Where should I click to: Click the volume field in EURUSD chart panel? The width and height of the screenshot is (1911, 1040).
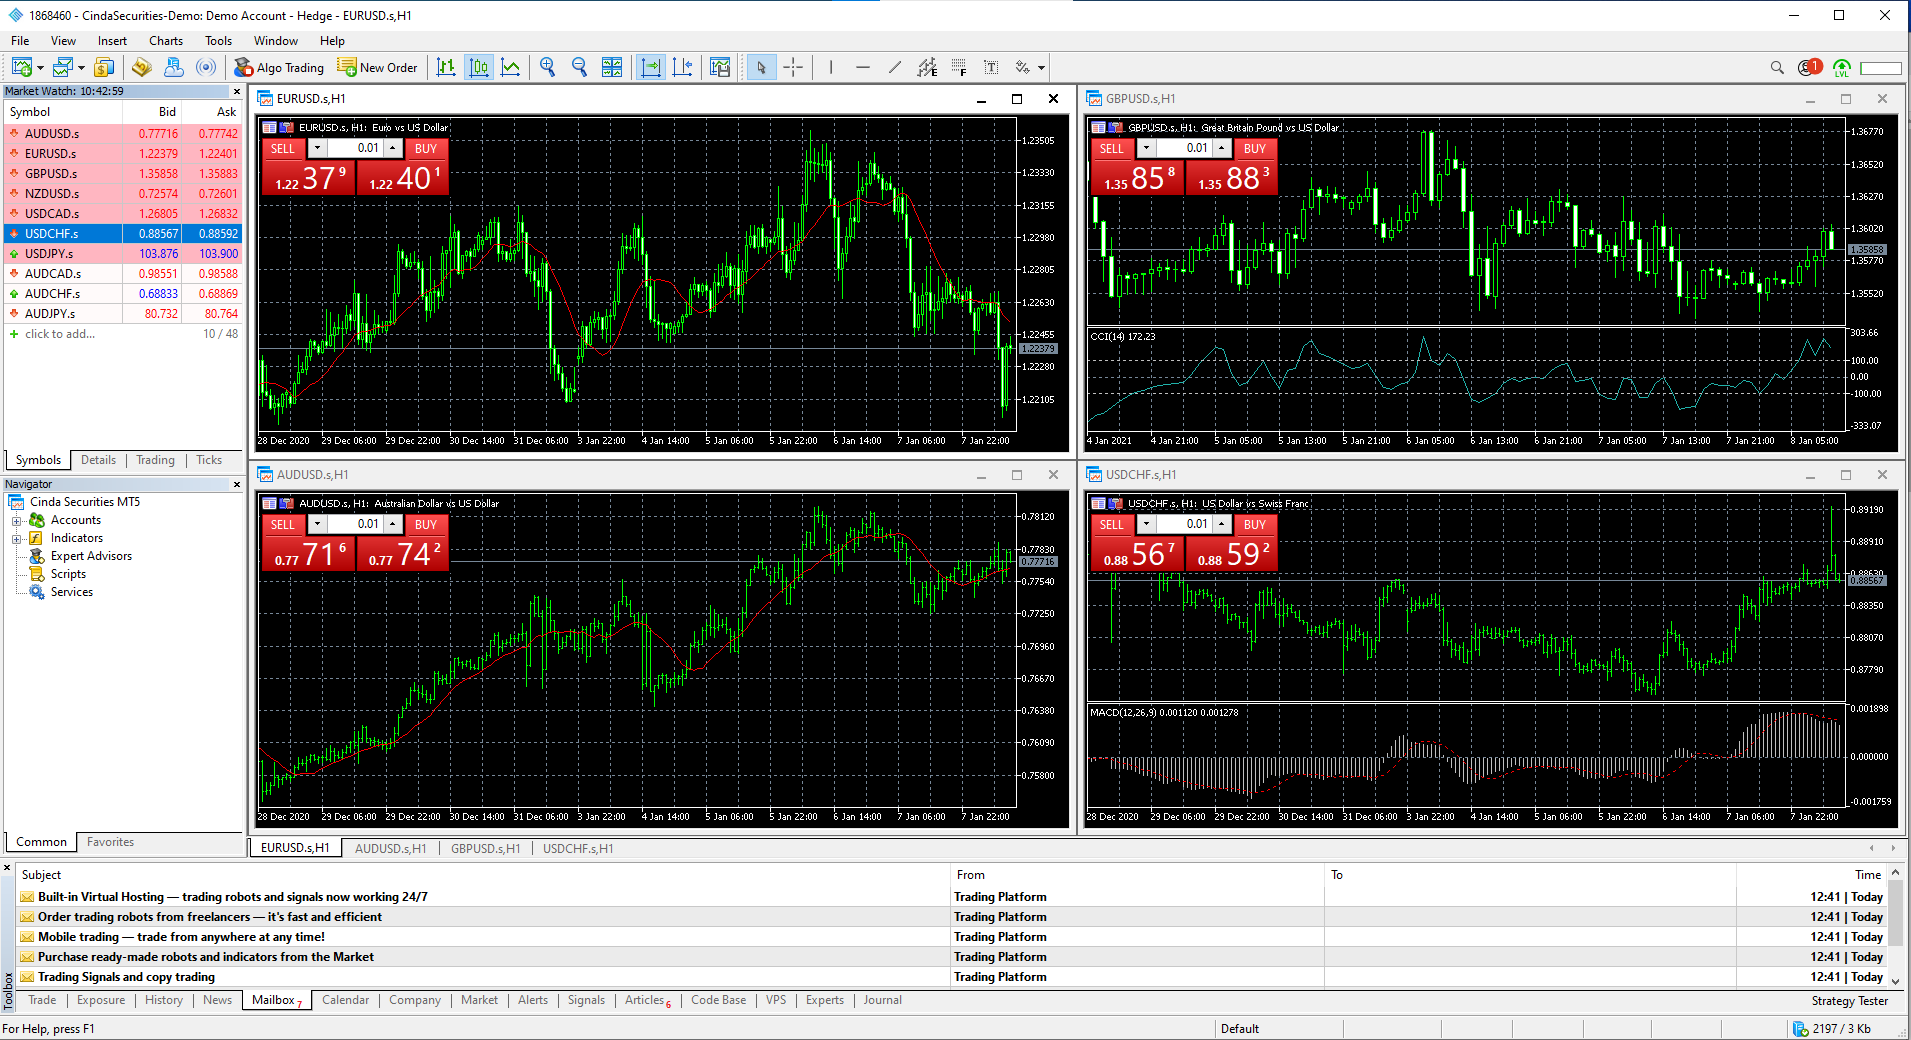click(x=354, y=148)
